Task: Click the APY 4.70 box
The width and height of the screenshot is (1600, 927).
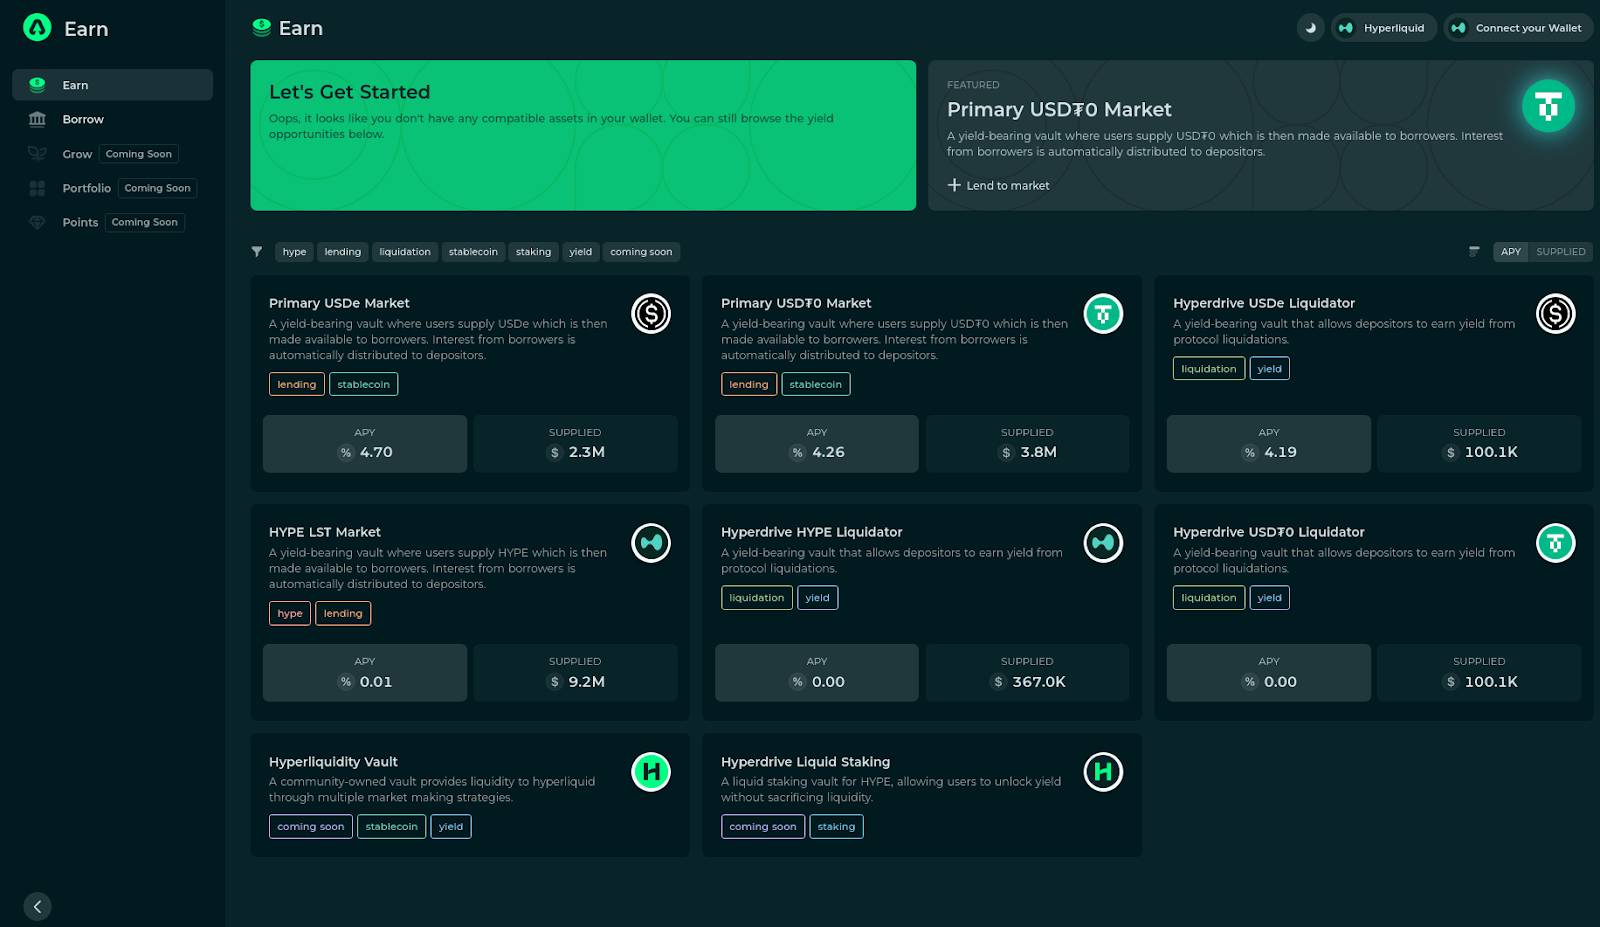Action: [x=365, y=444]
